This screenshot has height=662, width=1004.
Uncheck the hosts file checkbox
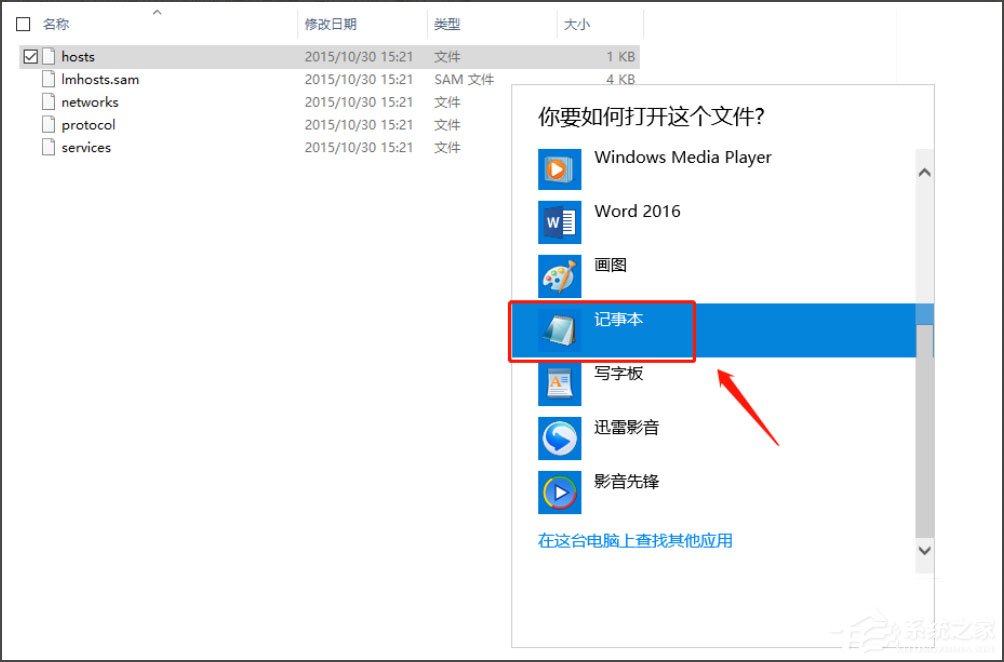pos(30,57)
